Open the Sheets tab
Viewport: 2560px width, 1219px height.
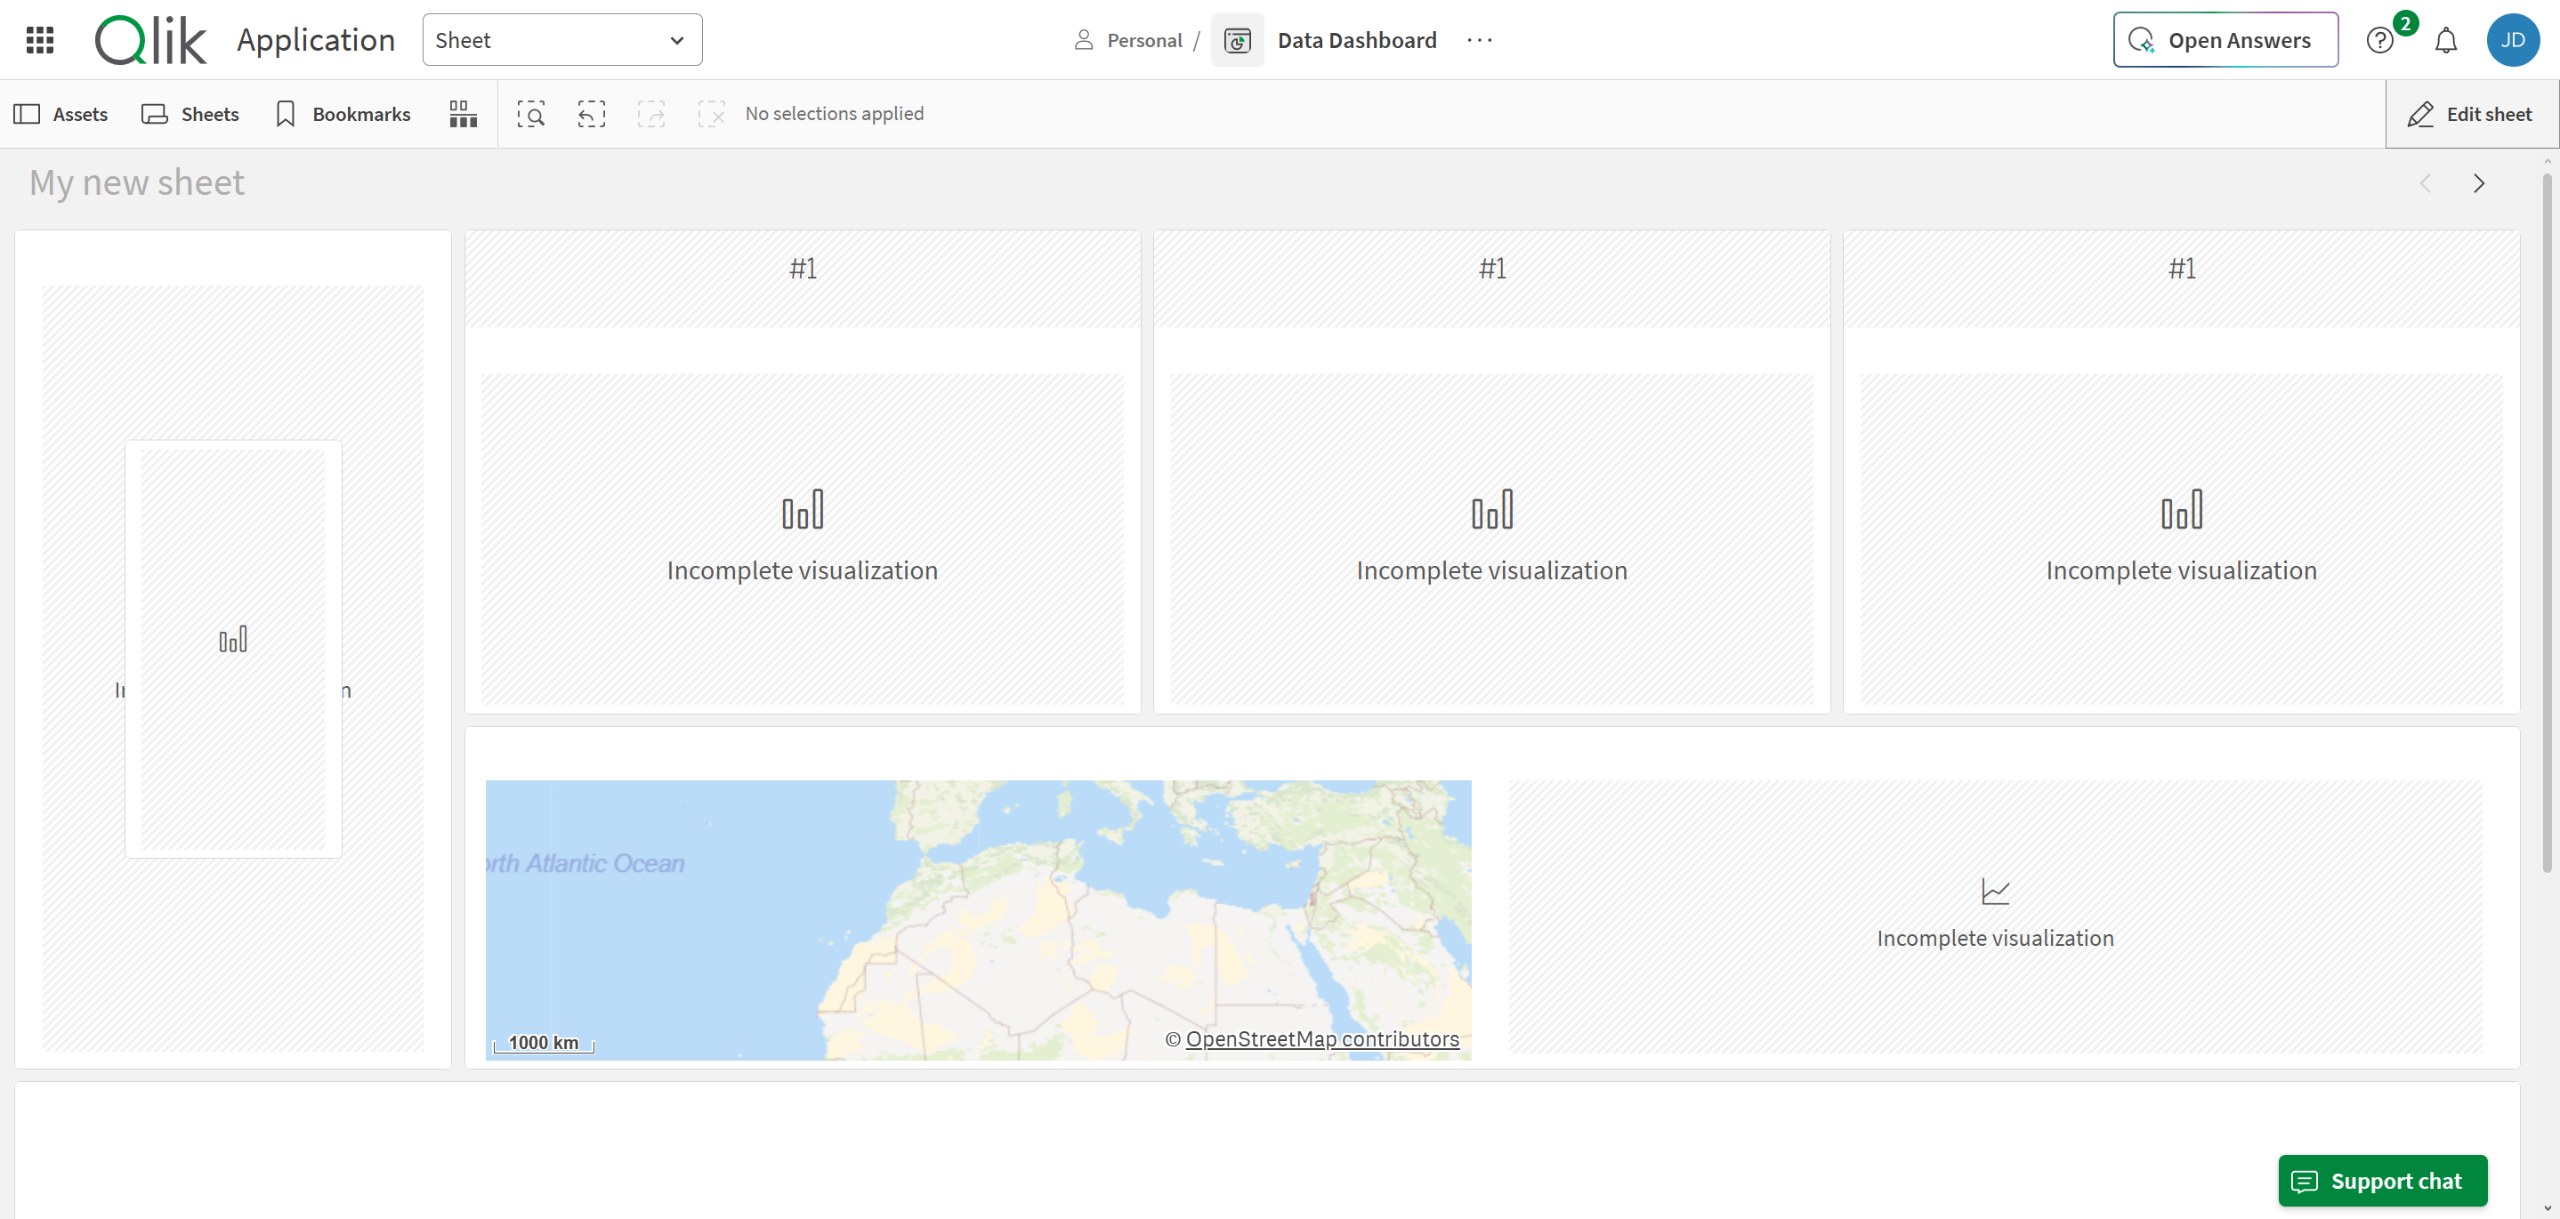(191, 114)
